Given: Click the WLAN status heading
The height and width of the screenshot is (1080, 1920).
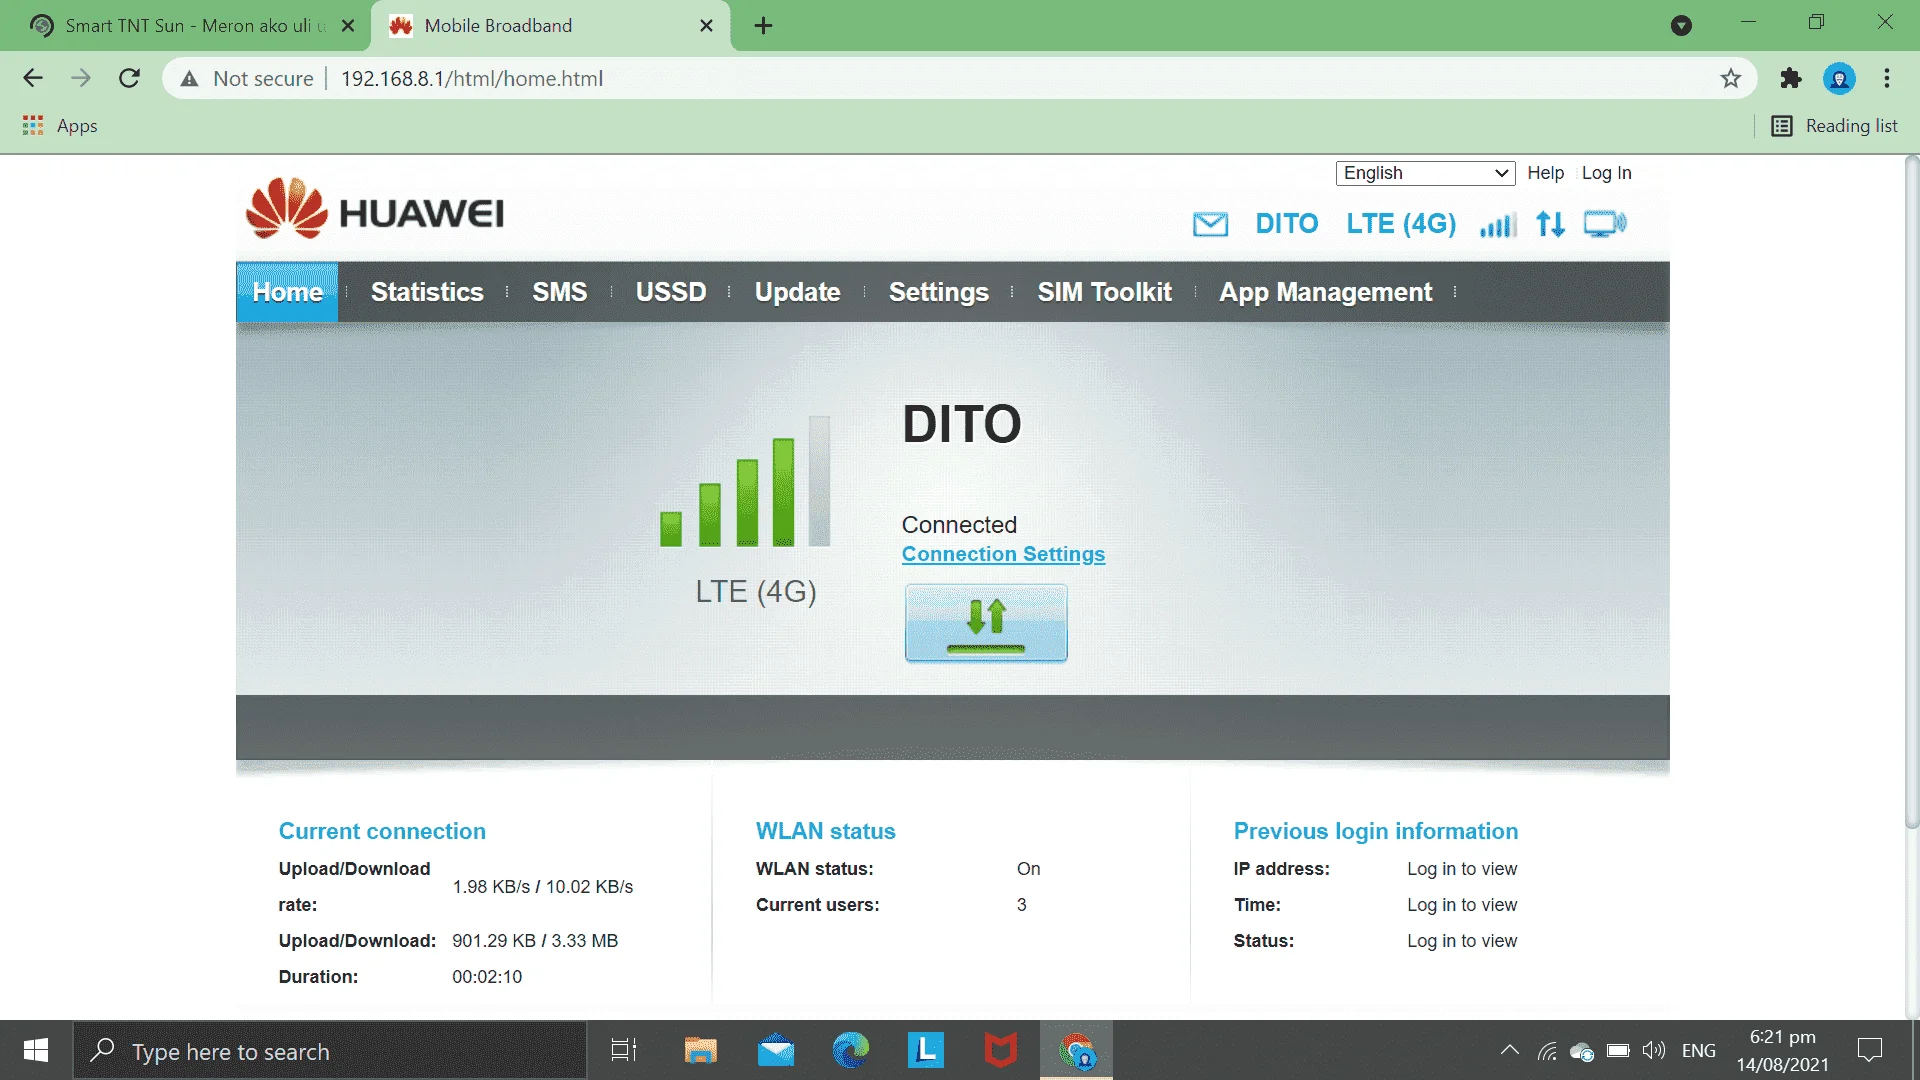Looking at the screenshot, I should pyautogui.click(x=825, y=831).
